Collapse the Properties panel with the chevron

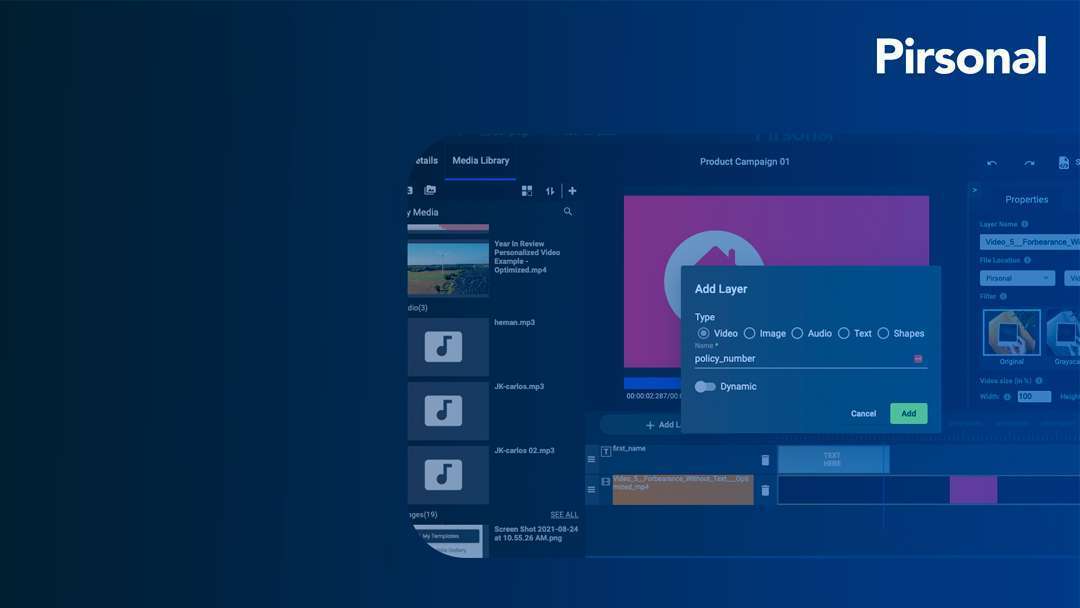pos(974,188)
